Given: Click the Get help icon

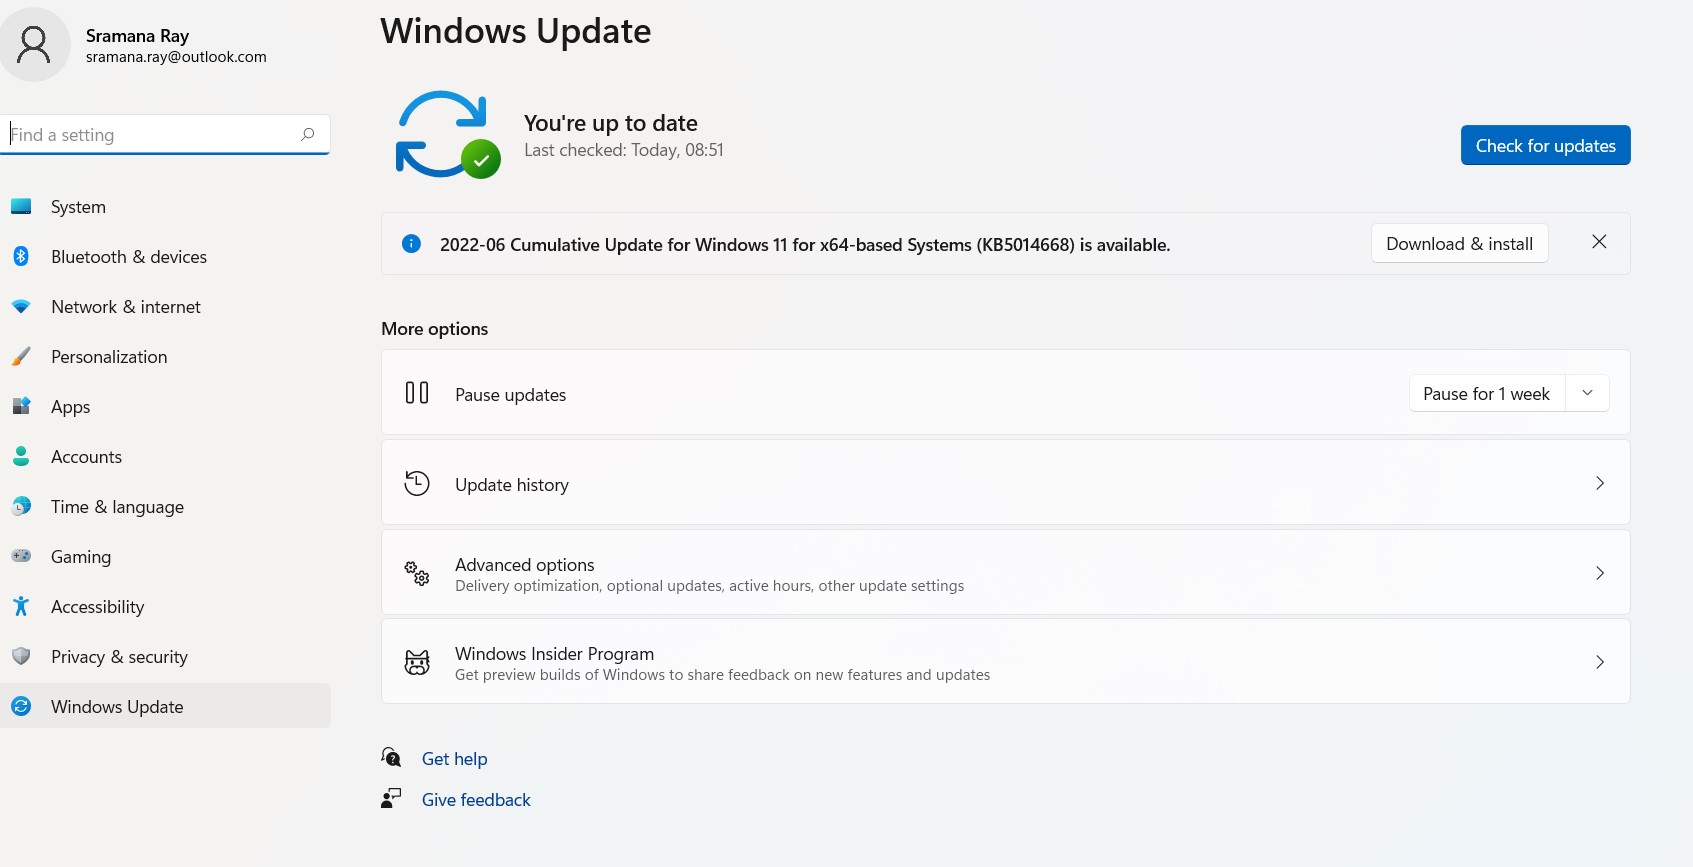Looking at the screenshot, I should 392,758.
